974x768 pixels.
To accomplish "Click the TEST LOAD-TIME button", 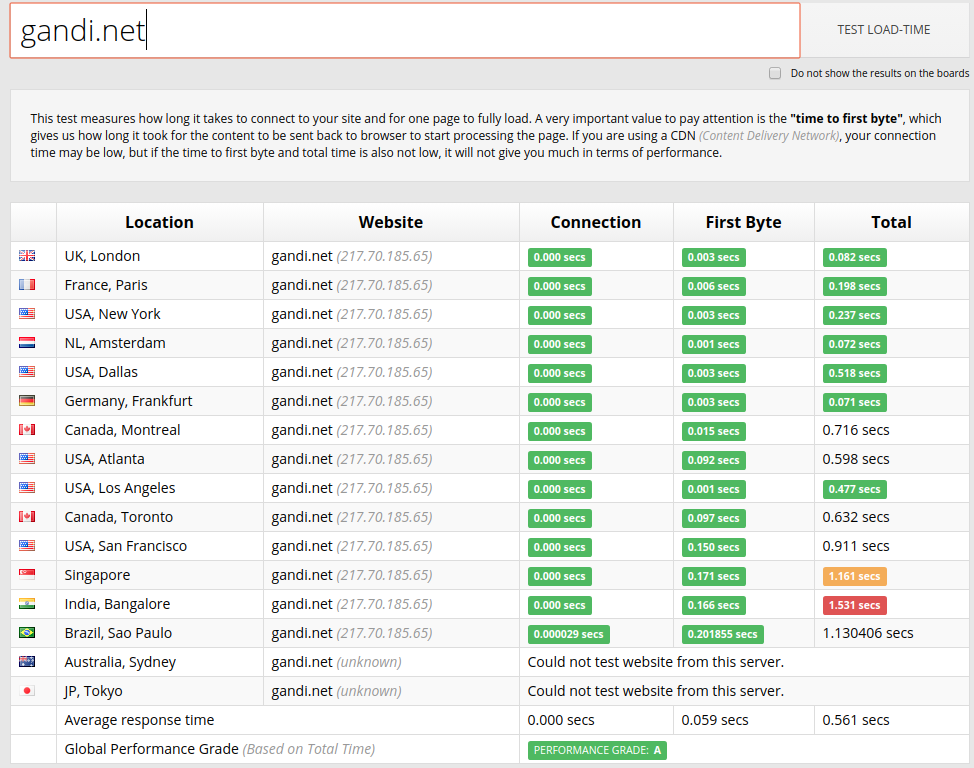I will [883, 30].
